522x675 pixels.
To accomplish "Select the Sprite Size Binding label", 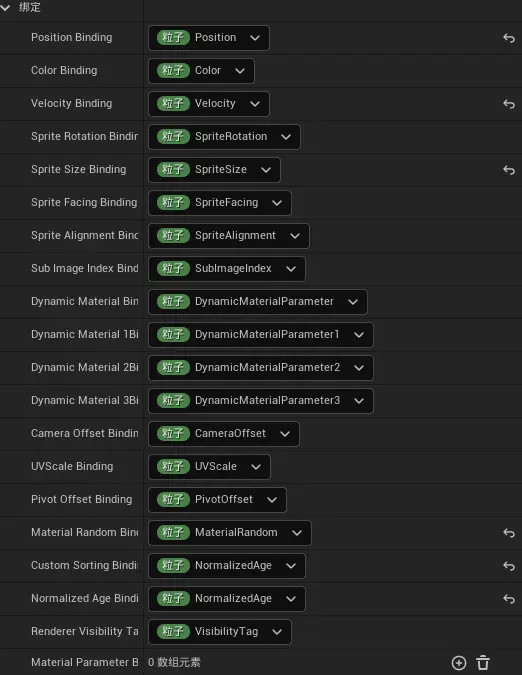I will click(x=79, y=170).
